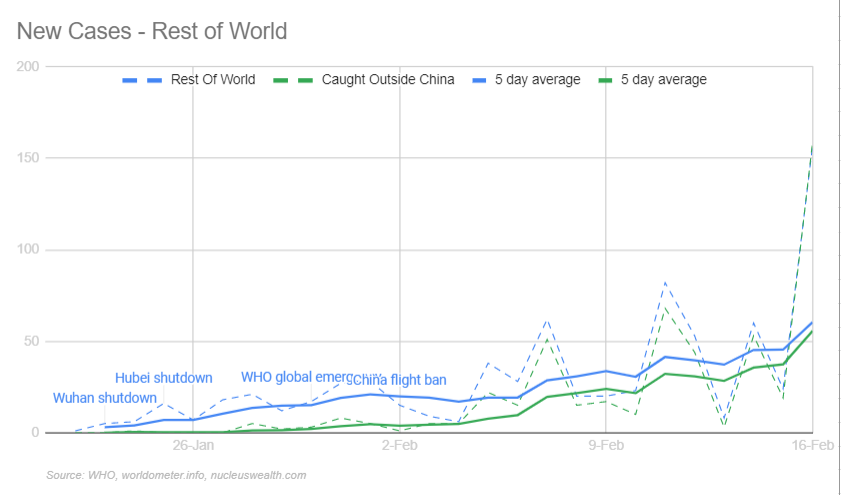The width and height of the screenshot is (841, 495).
Task: Click the 9-Feb x-axis date label
Action: click(x=605, y=446)
